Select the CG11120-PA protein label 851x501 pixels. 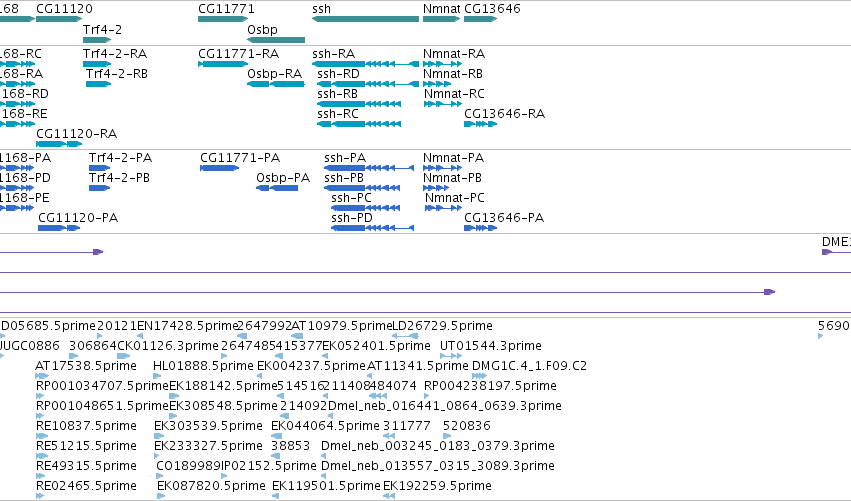(78, 218)
